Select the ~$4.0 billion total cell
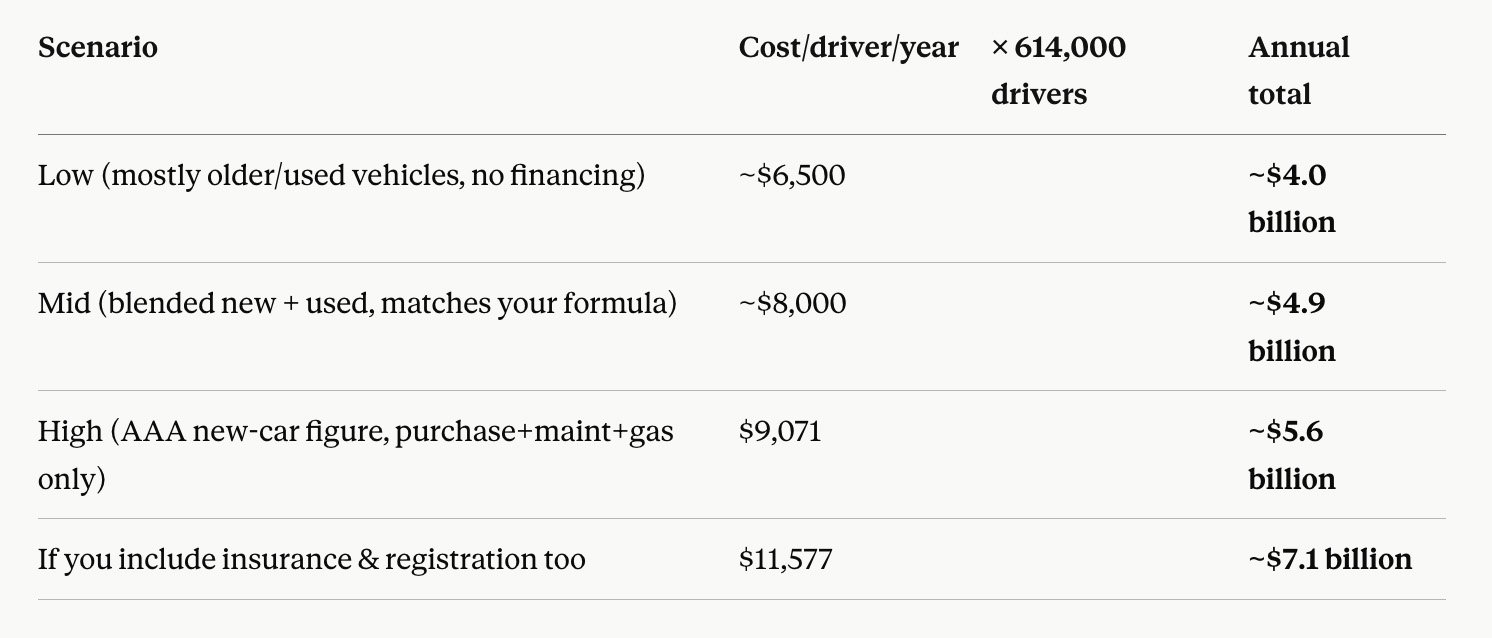The width and height of the screenshot is (1492, 638). [1291, 198]
